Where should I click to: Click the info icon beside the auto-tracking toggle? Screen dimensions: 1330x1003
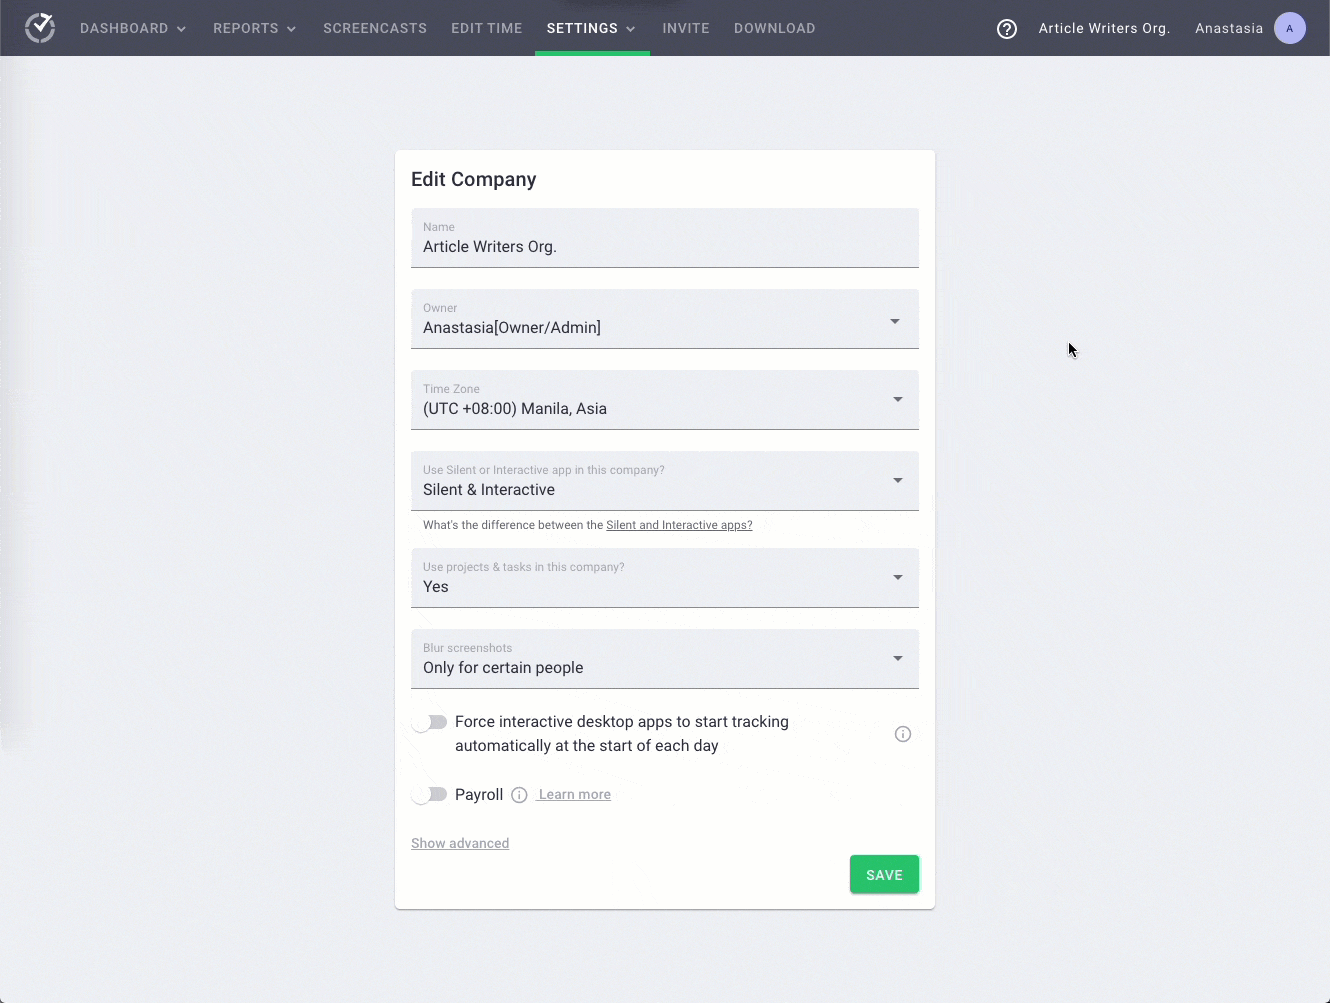(x=902, y=733)
